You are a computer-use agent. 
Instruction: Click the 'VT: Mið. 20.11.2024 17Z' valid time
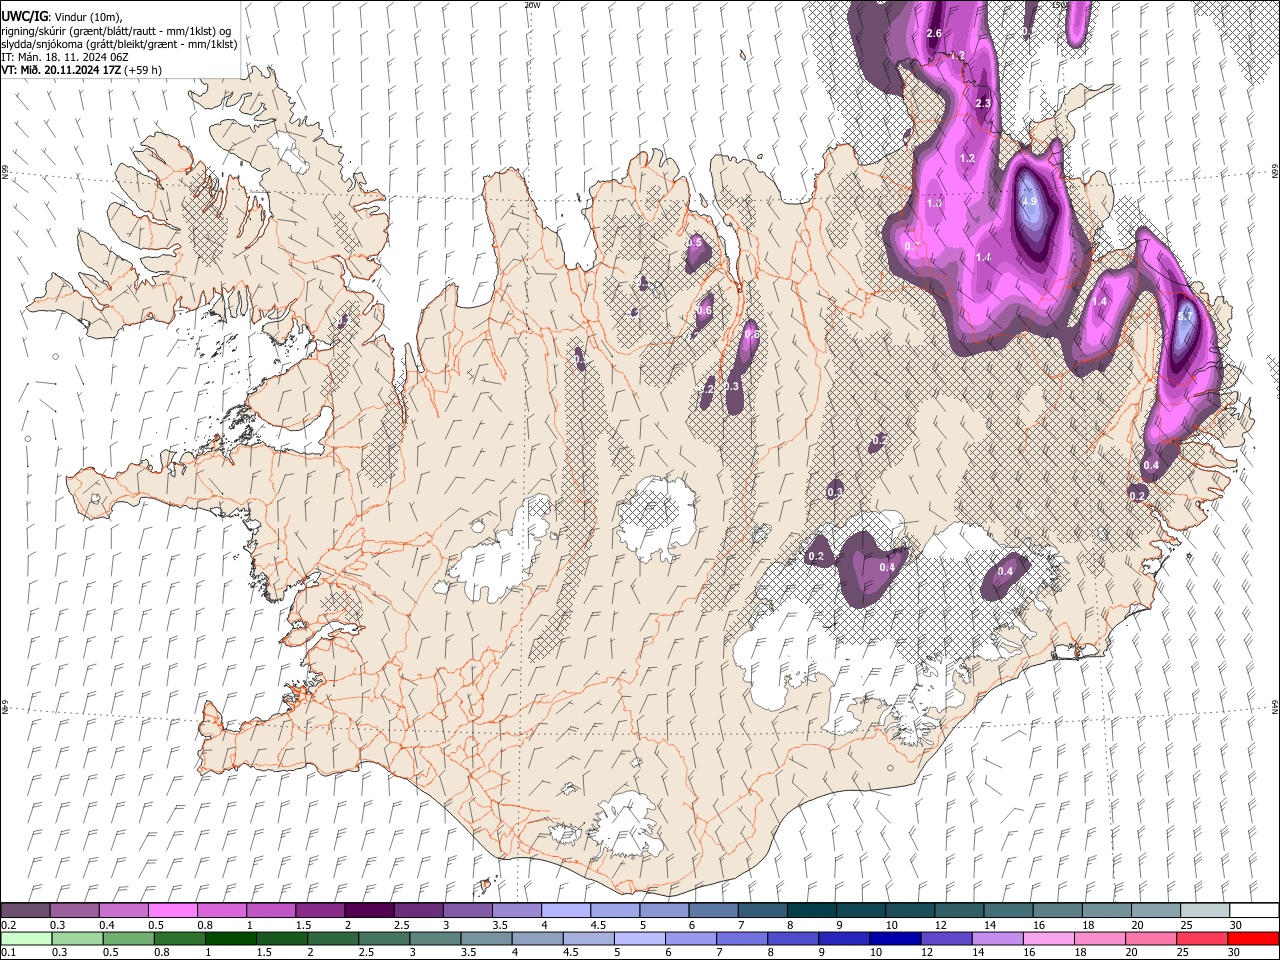click(x=61, y=70)
